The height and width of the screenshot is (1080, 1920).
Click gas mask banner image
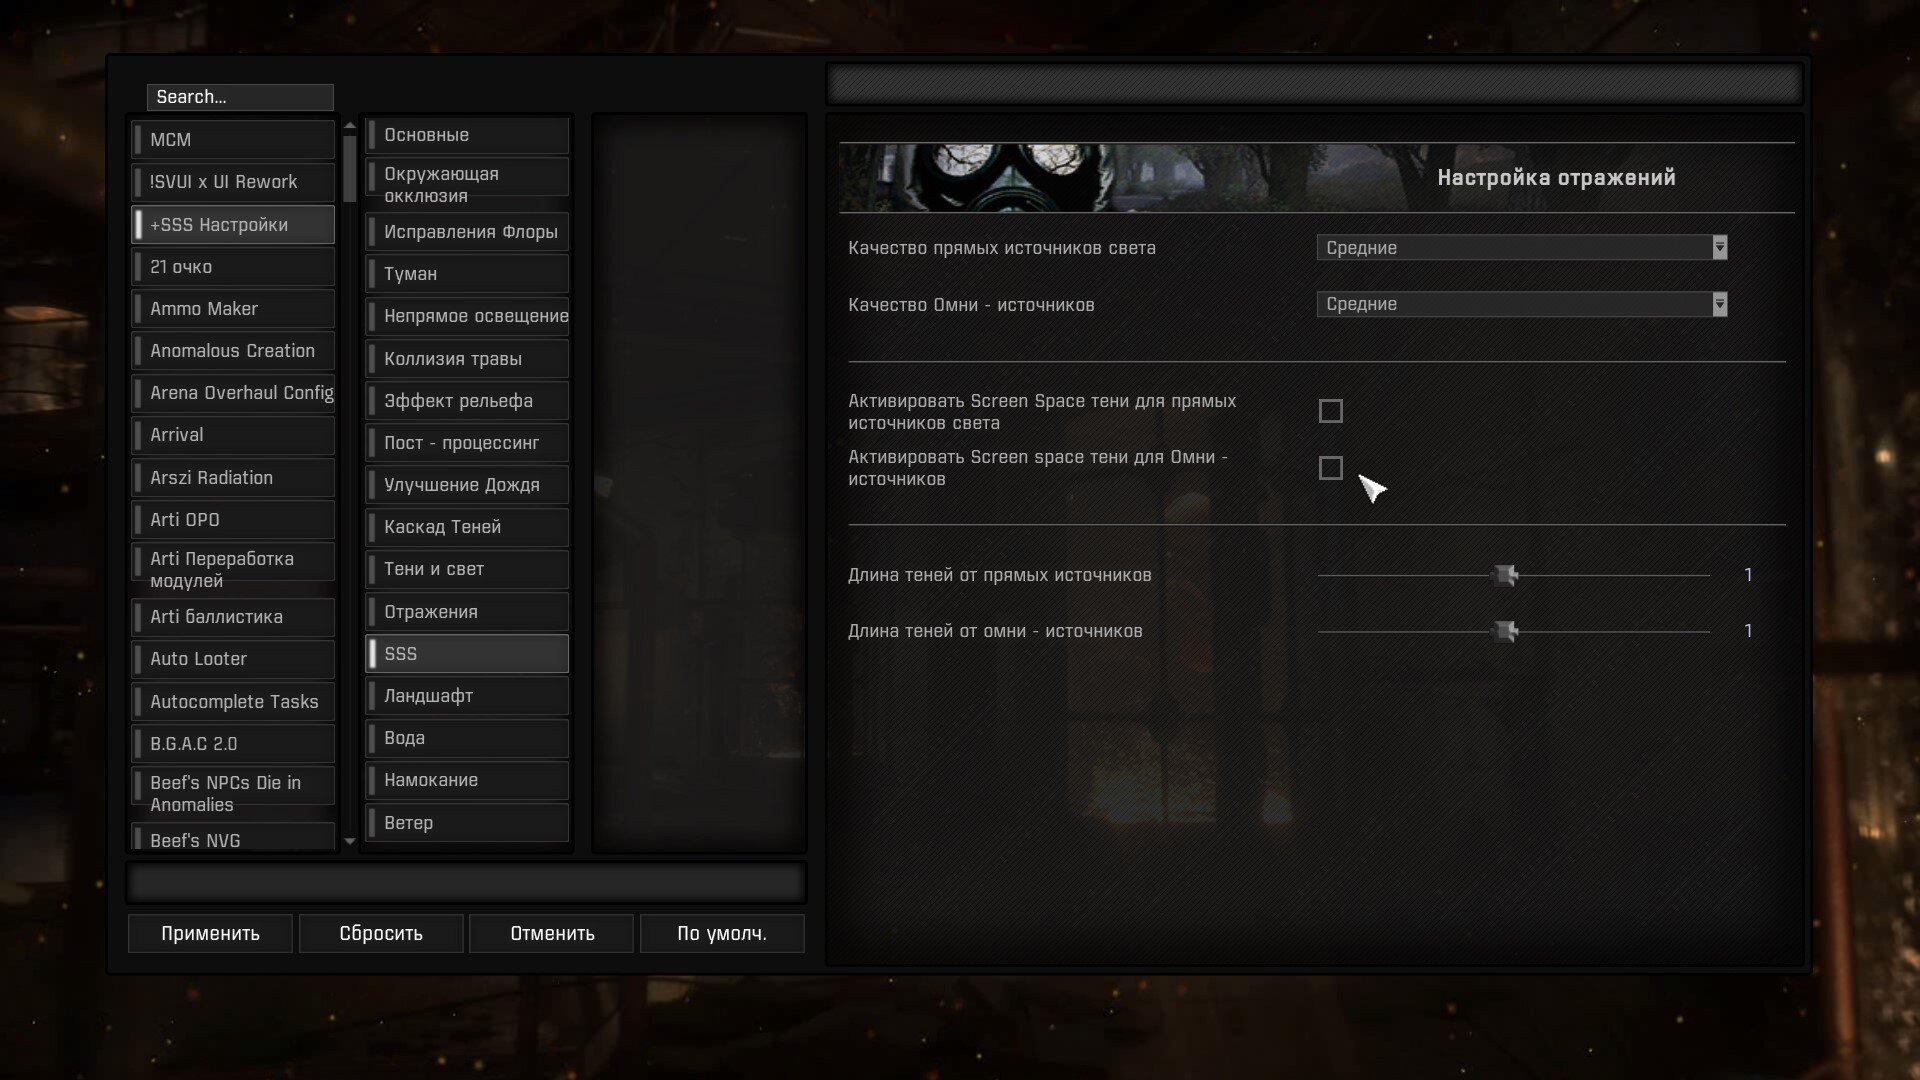tap(1010, 178)
